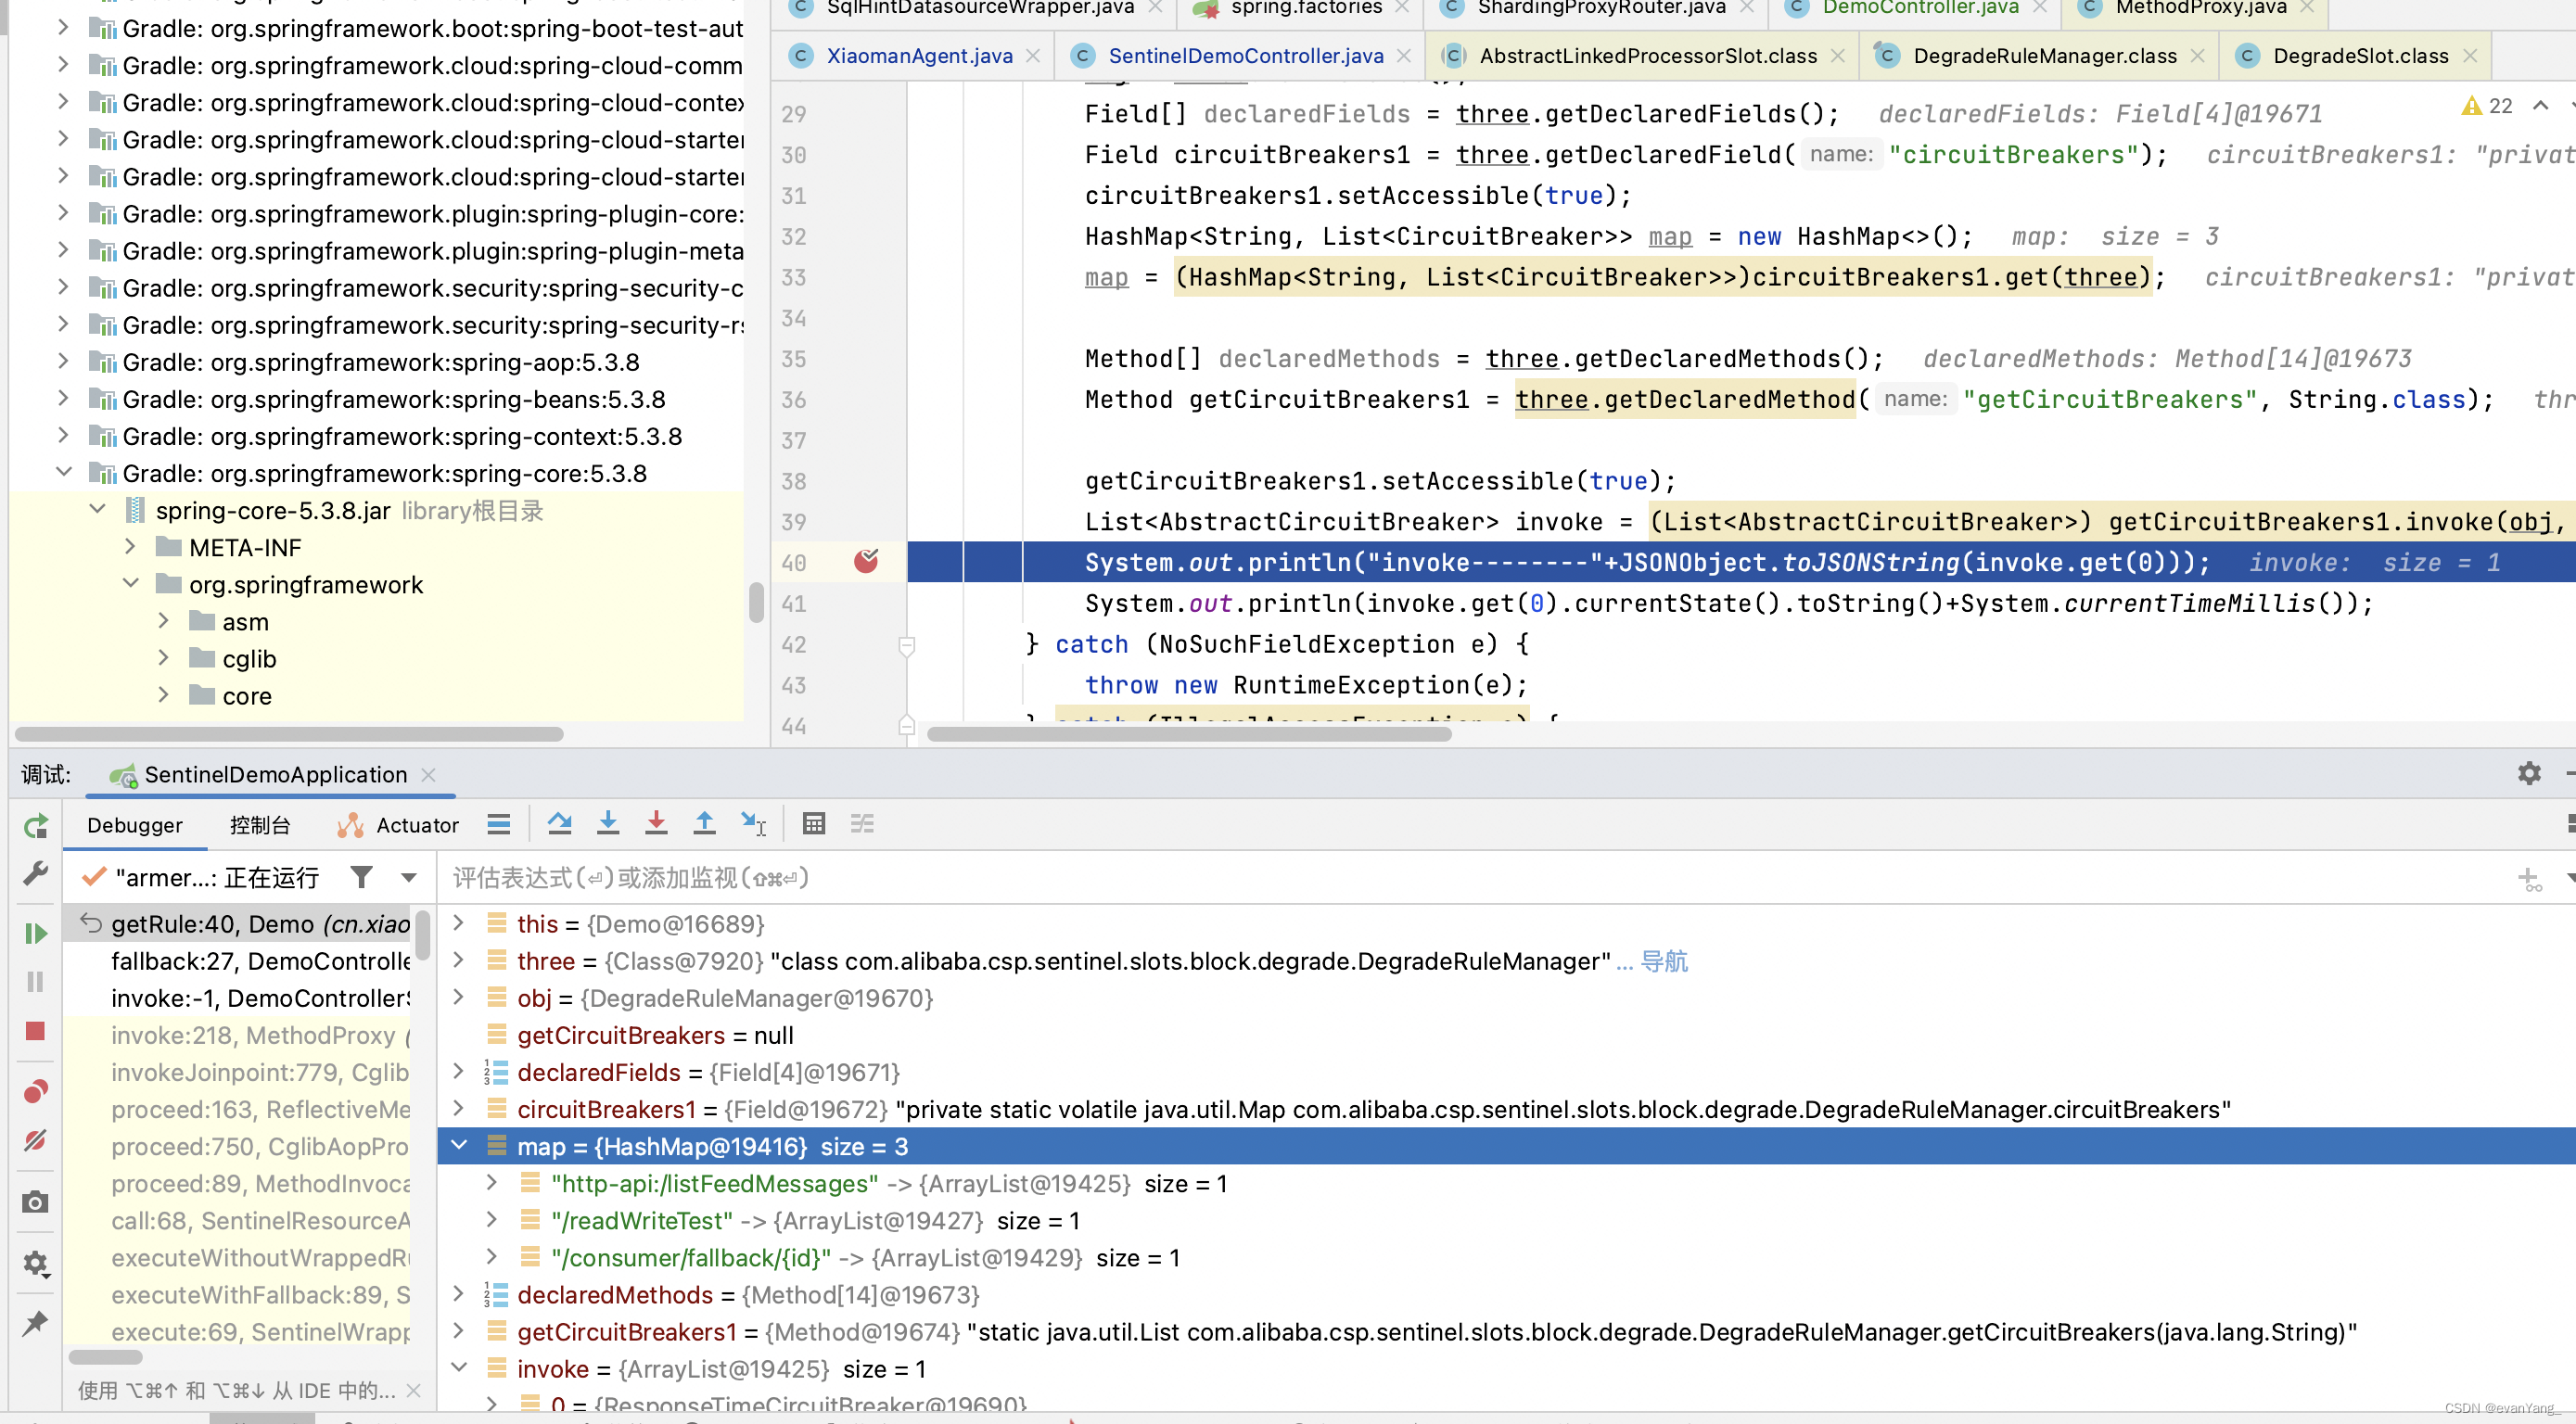Viewport: 2576px width, 1424px height.
Task: Toggle the breakpoint on line 40
Action: [866, 562]
